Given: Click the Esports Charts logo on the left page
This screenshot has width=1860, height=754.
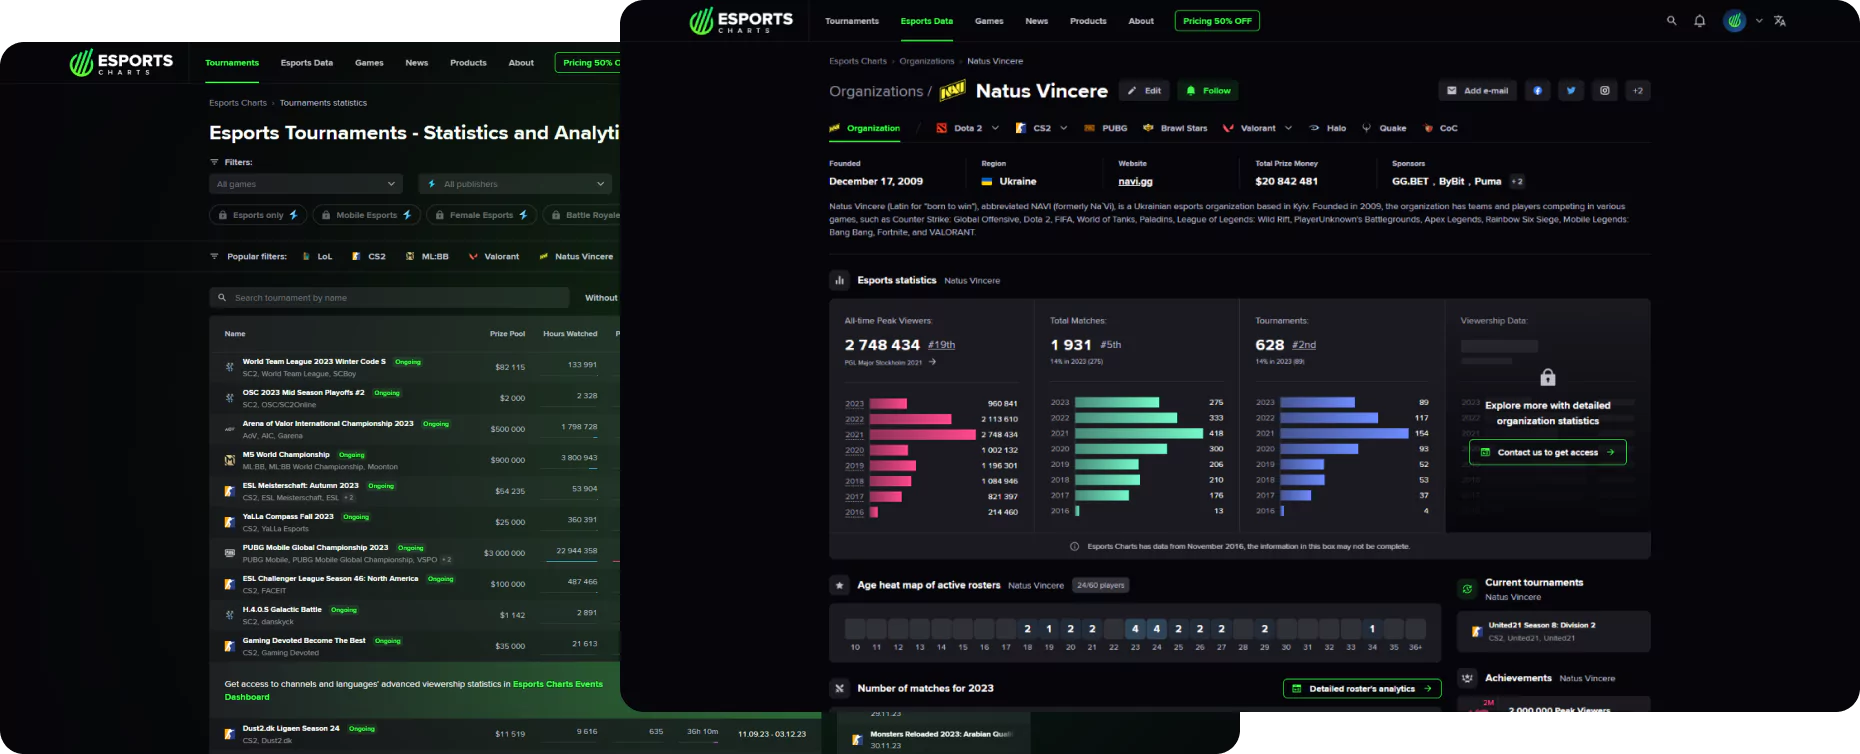Looking at the screenshot, I should [x=121, y=63].
